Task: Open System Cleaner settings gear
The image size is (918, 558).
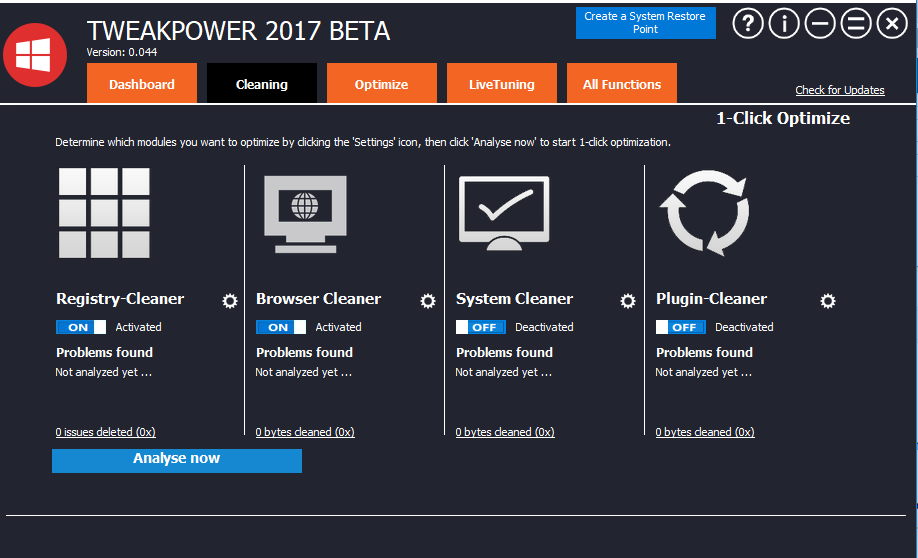Action: 628,300
